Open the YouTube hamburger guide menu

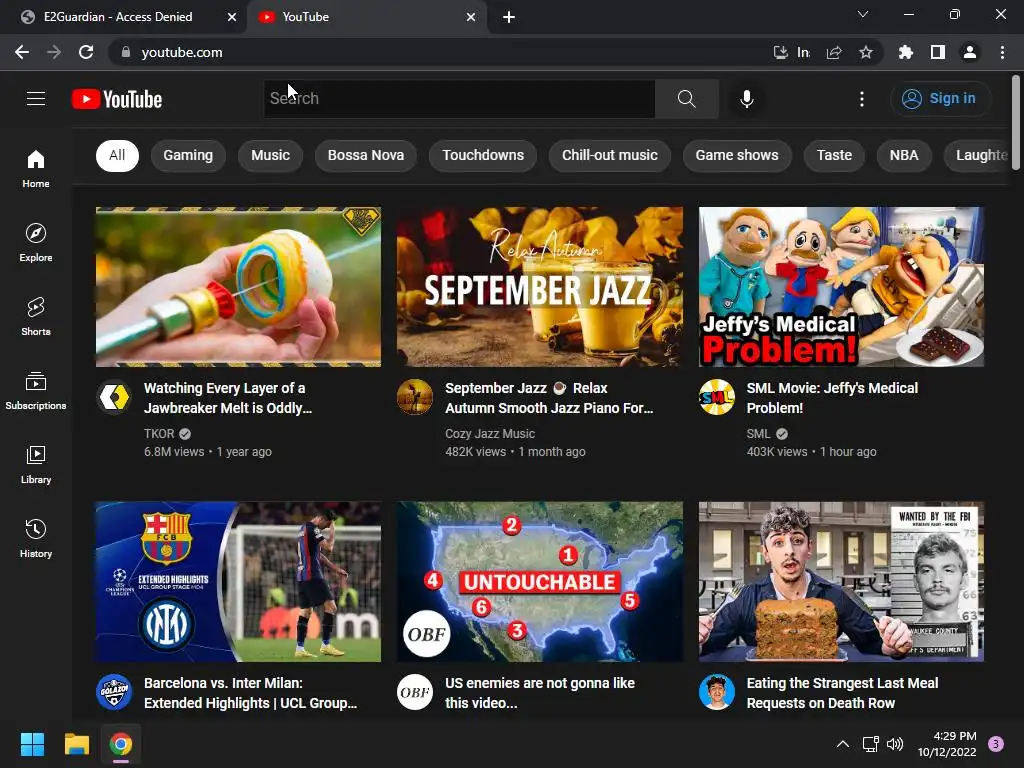pyautogui.click(x=36, y=99)
